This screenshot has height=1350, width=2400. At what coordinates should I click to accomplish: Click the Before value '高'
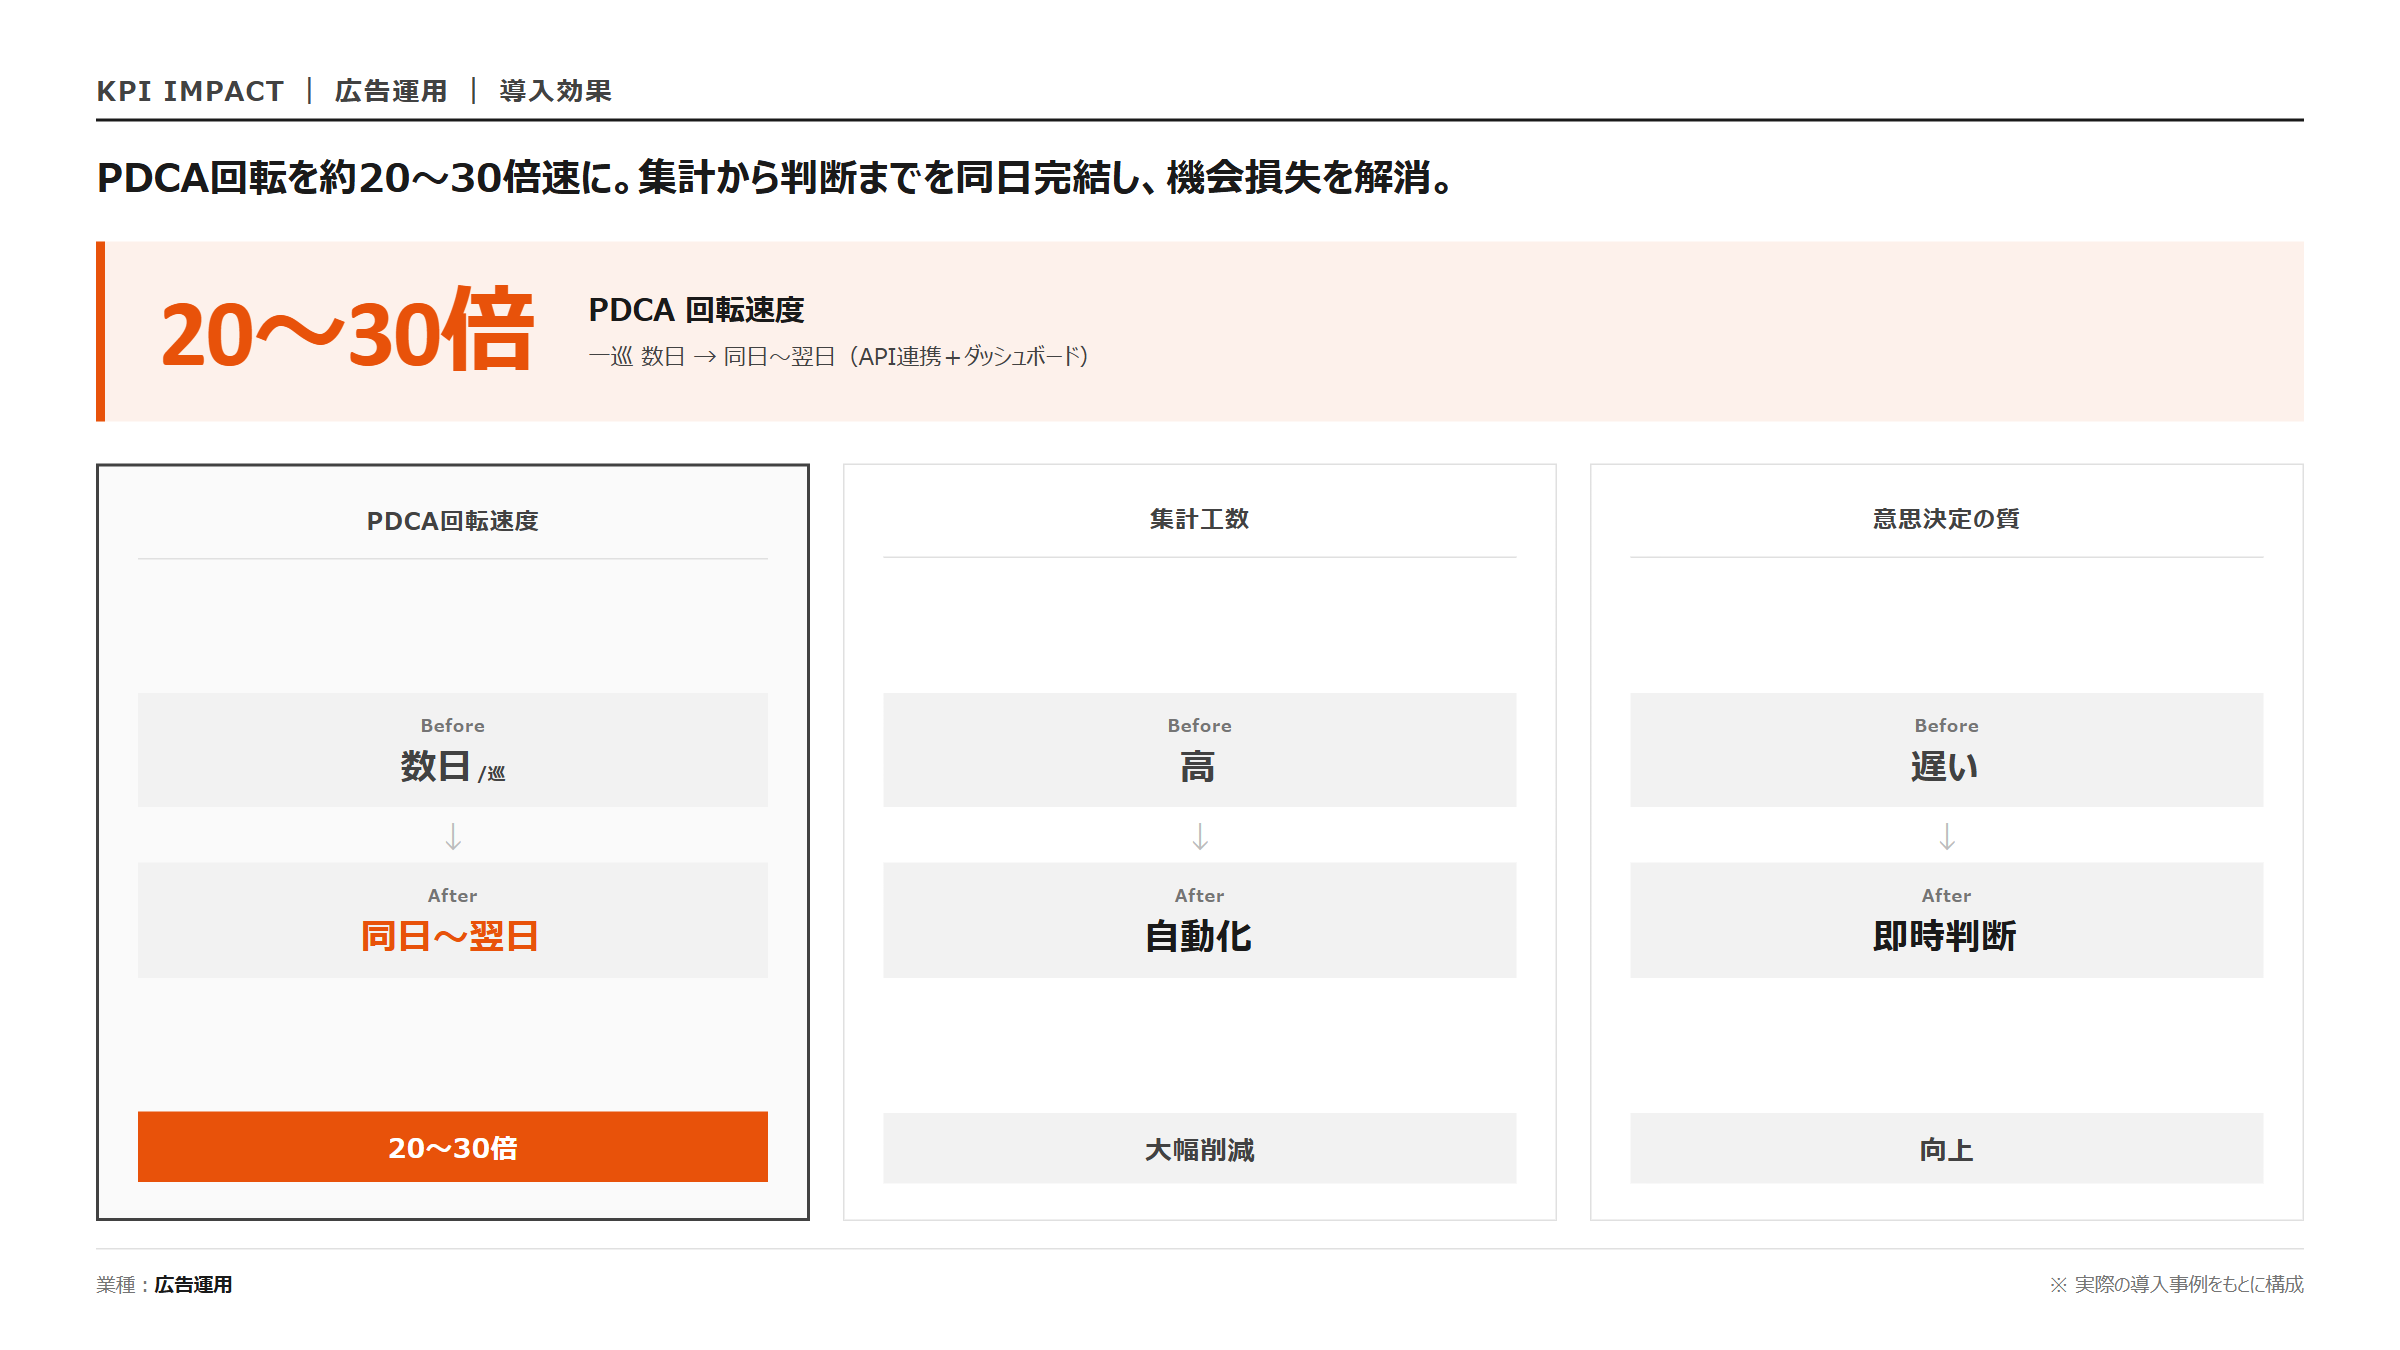point(1198,767)
